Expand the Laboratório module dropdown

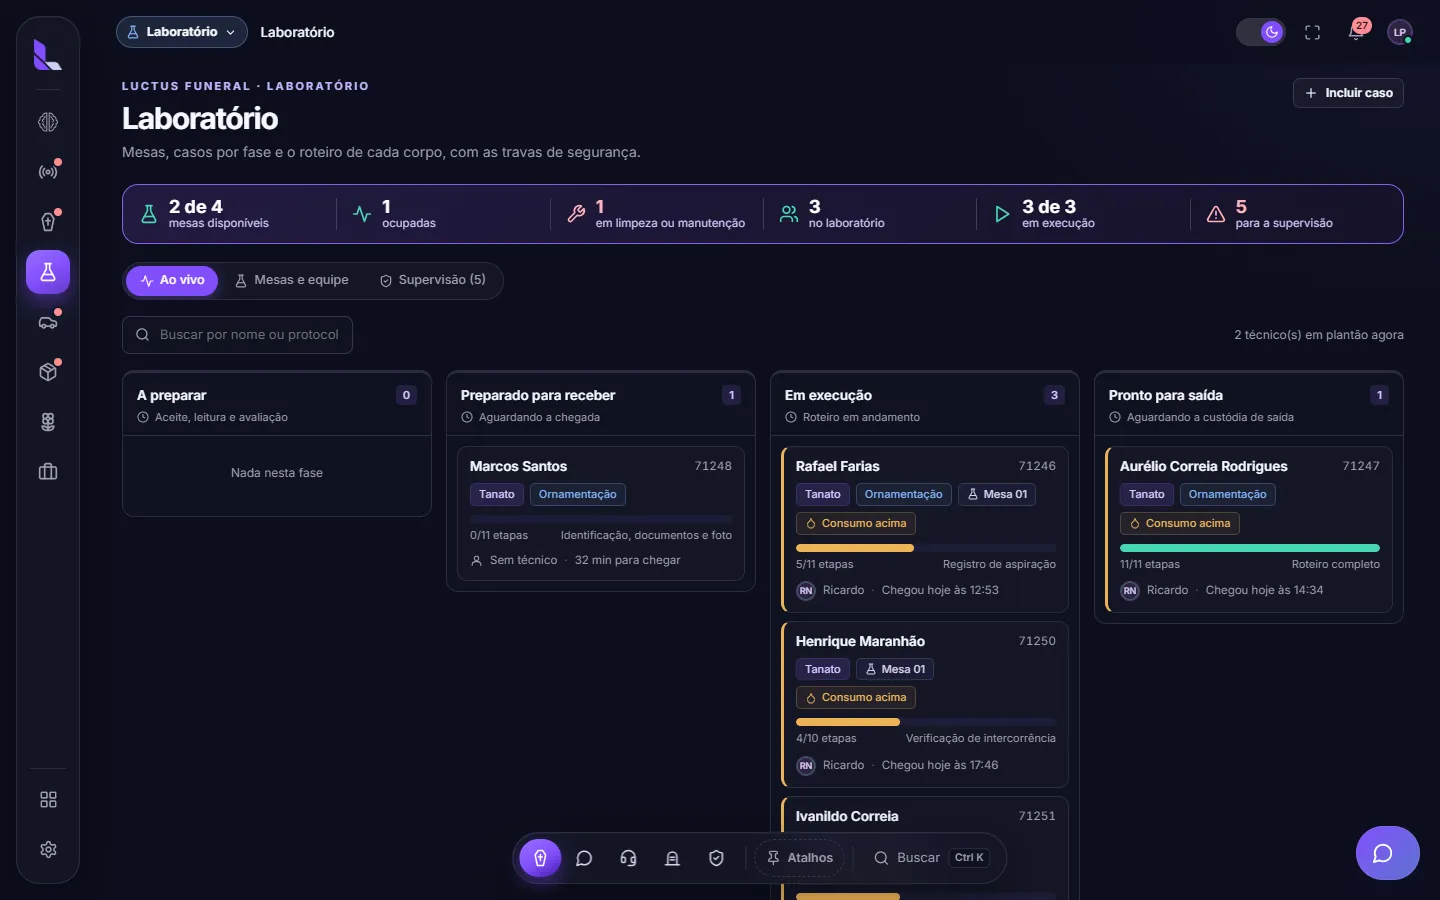pyautogui.click(x=182, y=32)
